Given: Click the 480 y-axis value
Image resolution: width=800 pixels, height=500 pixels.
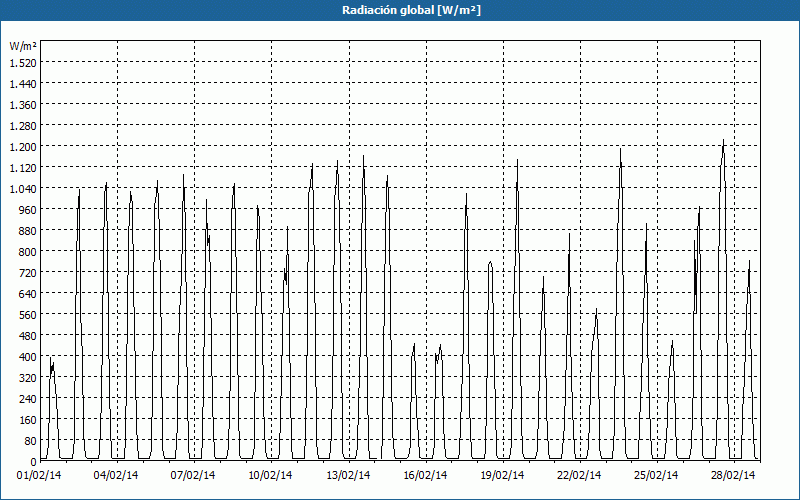Looking at the screenshot, I should point(28,336).
